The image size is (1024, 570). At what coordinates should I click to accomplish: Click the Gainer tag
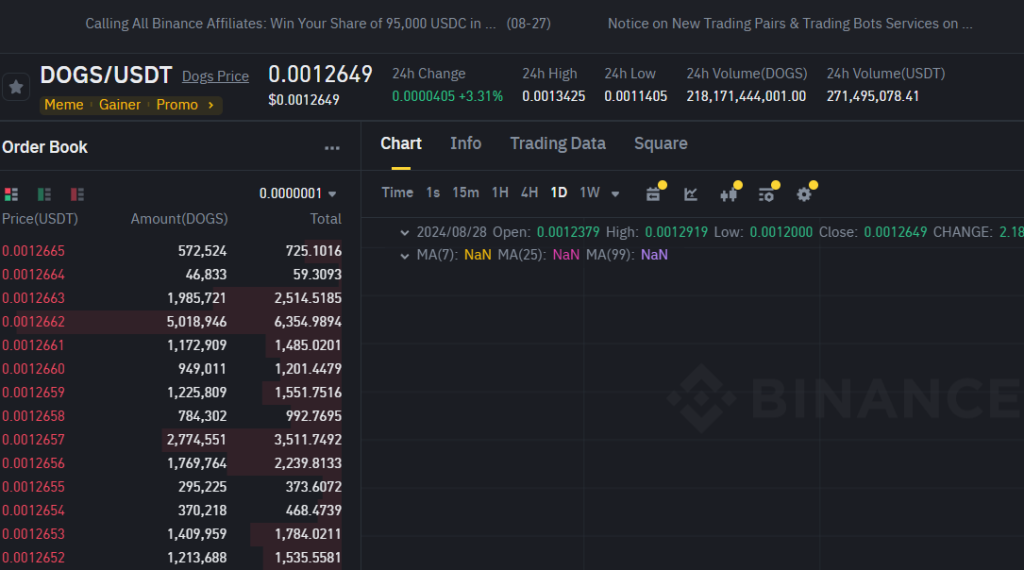[x=120, y=105]
